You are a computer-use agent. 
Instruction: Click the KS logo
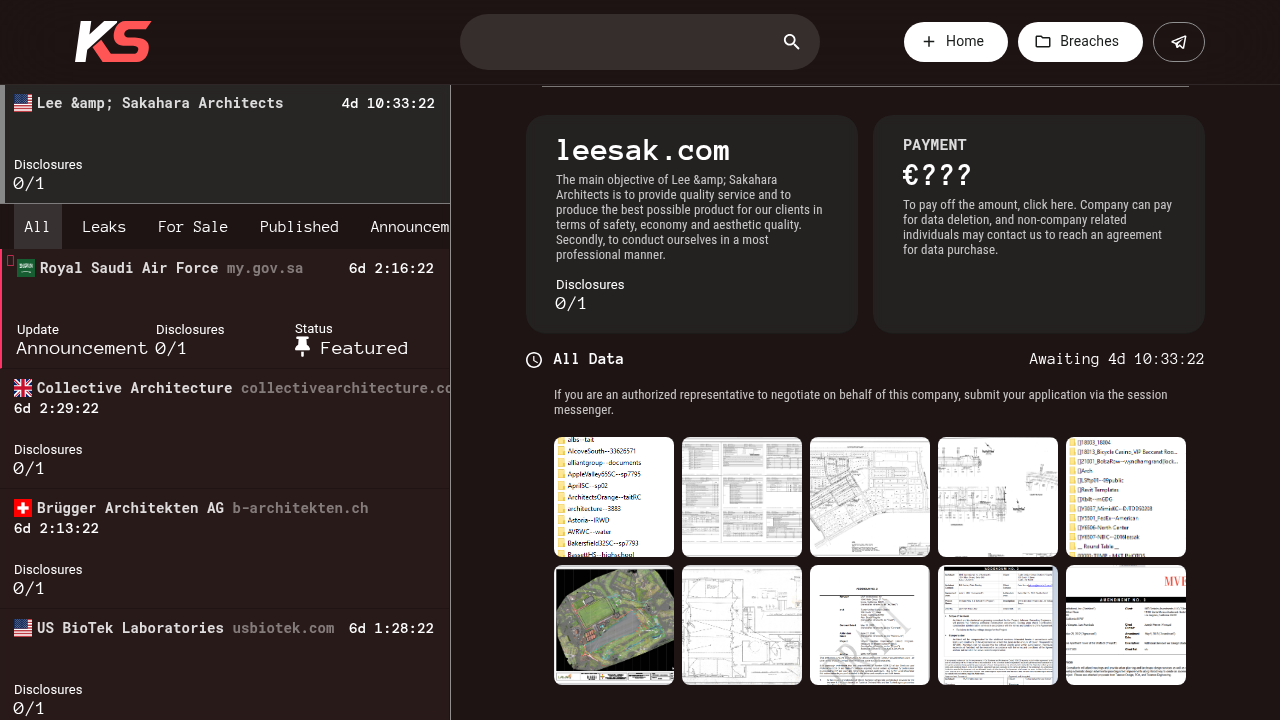113,42
